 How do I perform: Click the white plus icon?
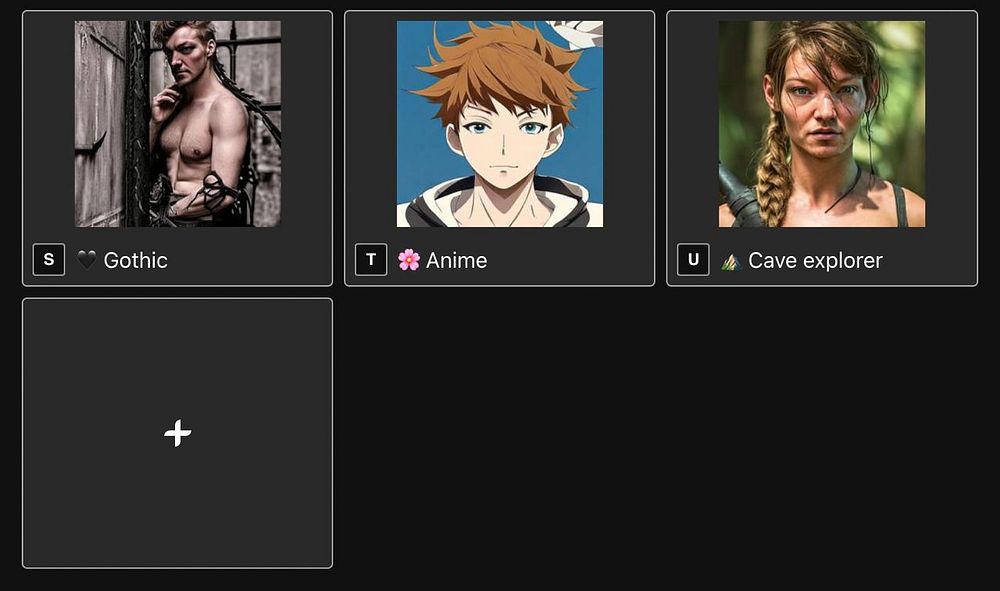[177, 434]
